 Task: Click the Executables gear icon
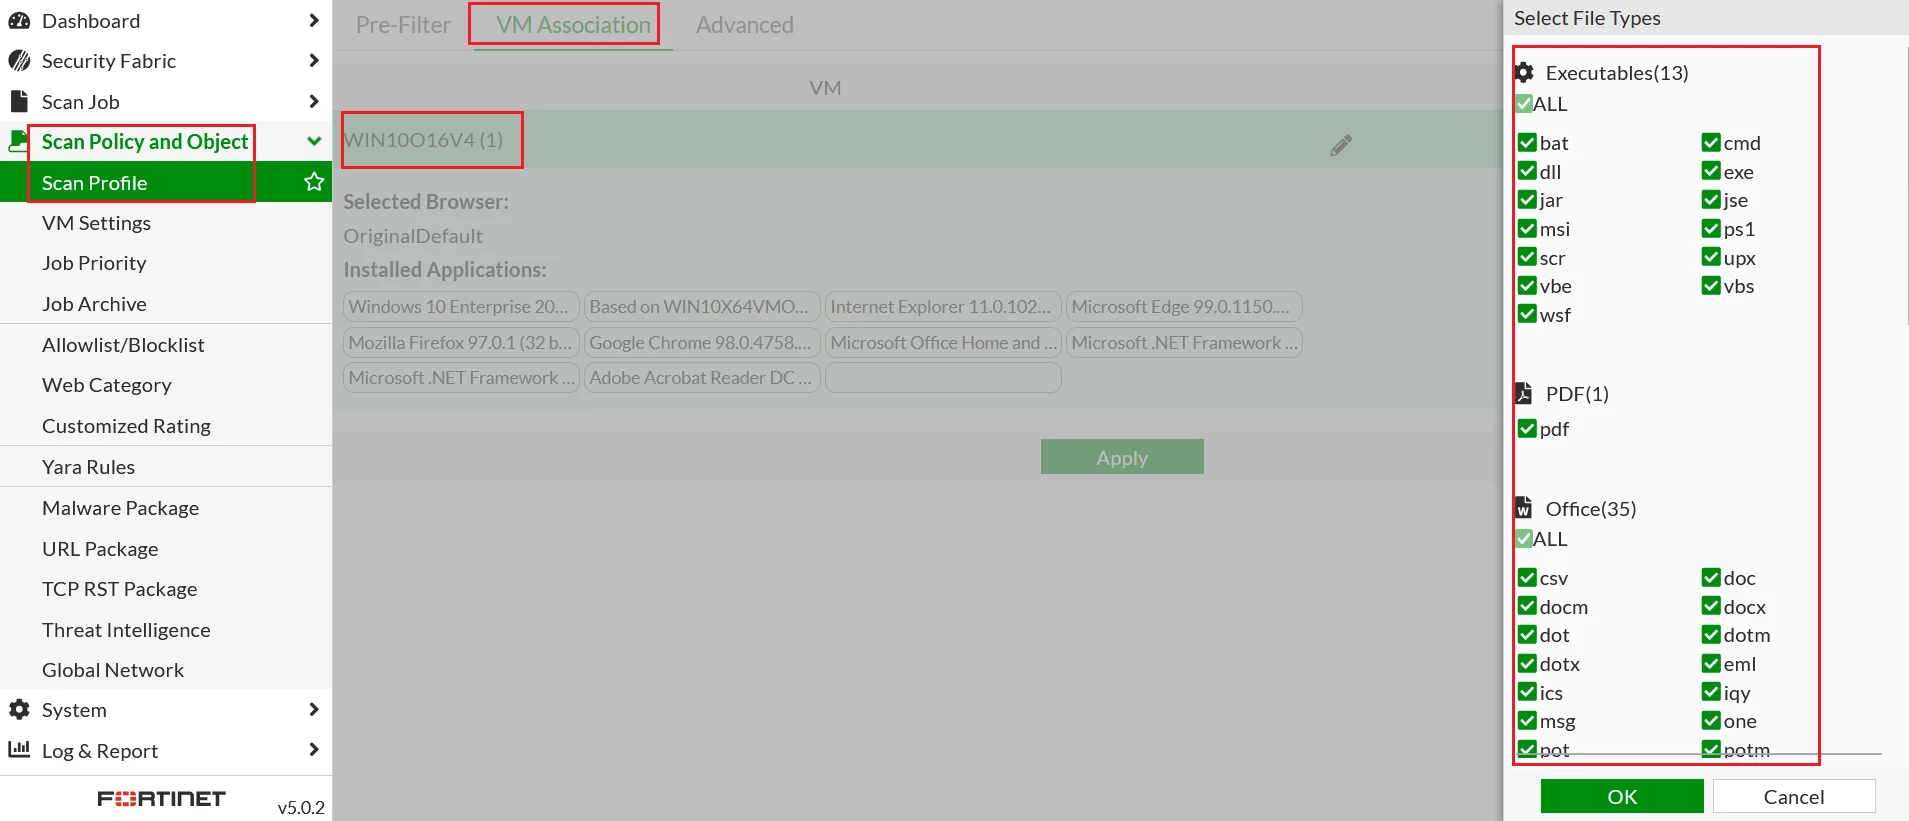(x=1524, y=73)
